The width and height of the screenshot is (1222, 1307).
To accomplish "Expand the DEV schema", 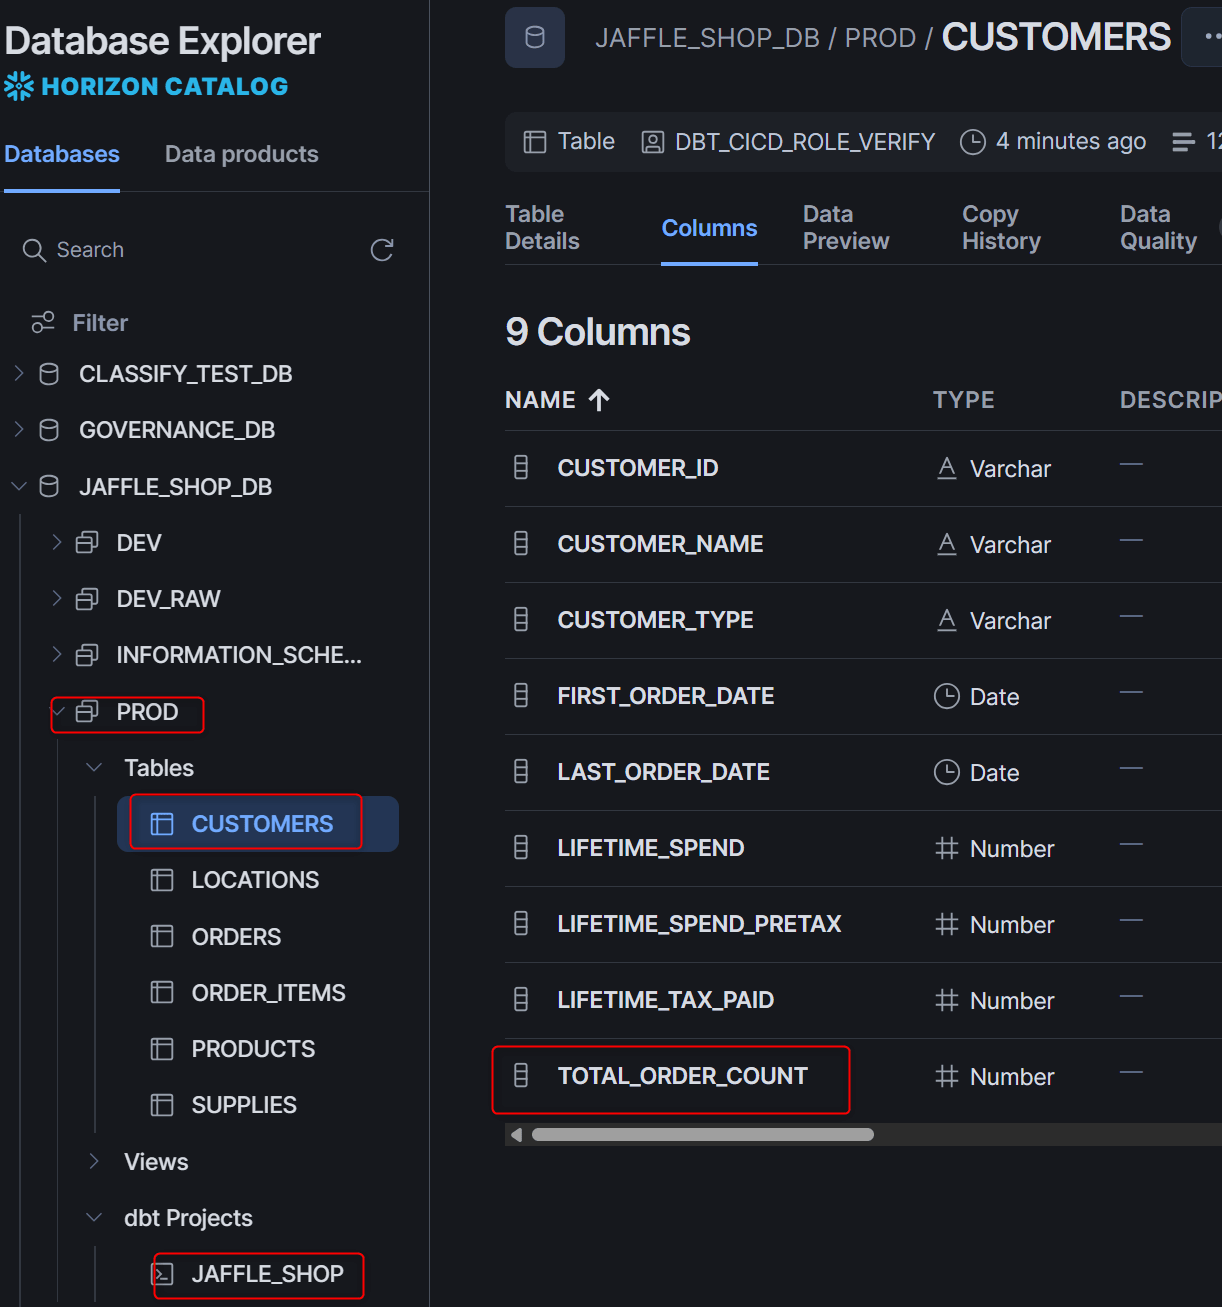I will point(57,542).
